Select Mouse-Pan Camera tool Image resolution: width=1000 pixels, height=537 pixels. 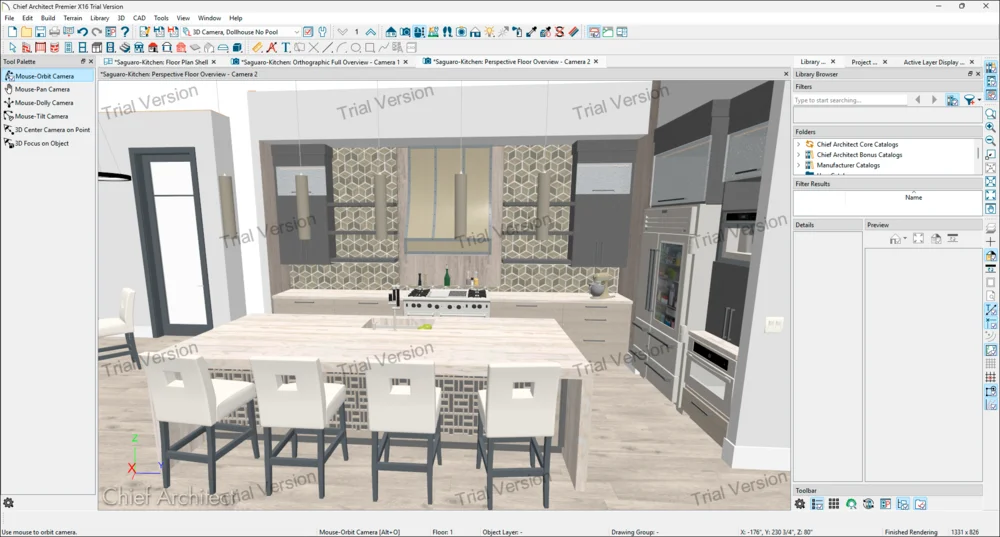tap(42, 89)
